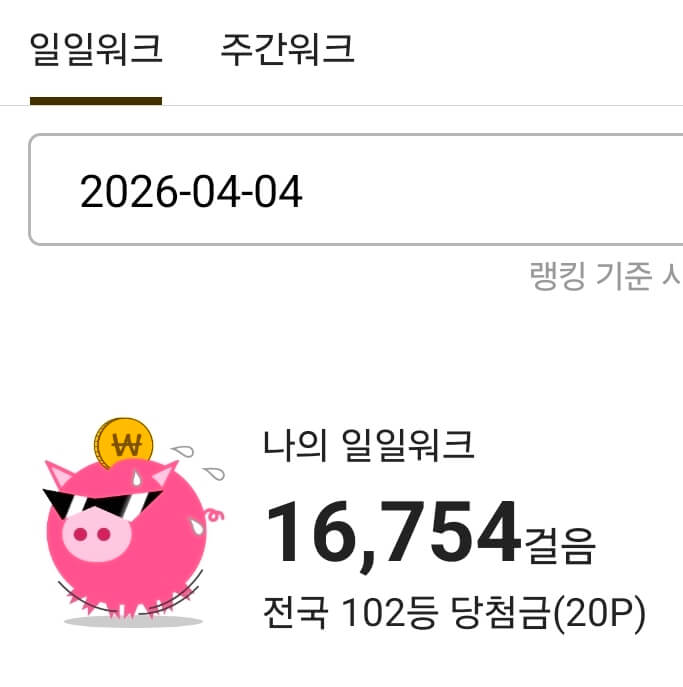Click the sweat drop above the tail
This screenshot has height=687, width=683.
pos(215,473)
